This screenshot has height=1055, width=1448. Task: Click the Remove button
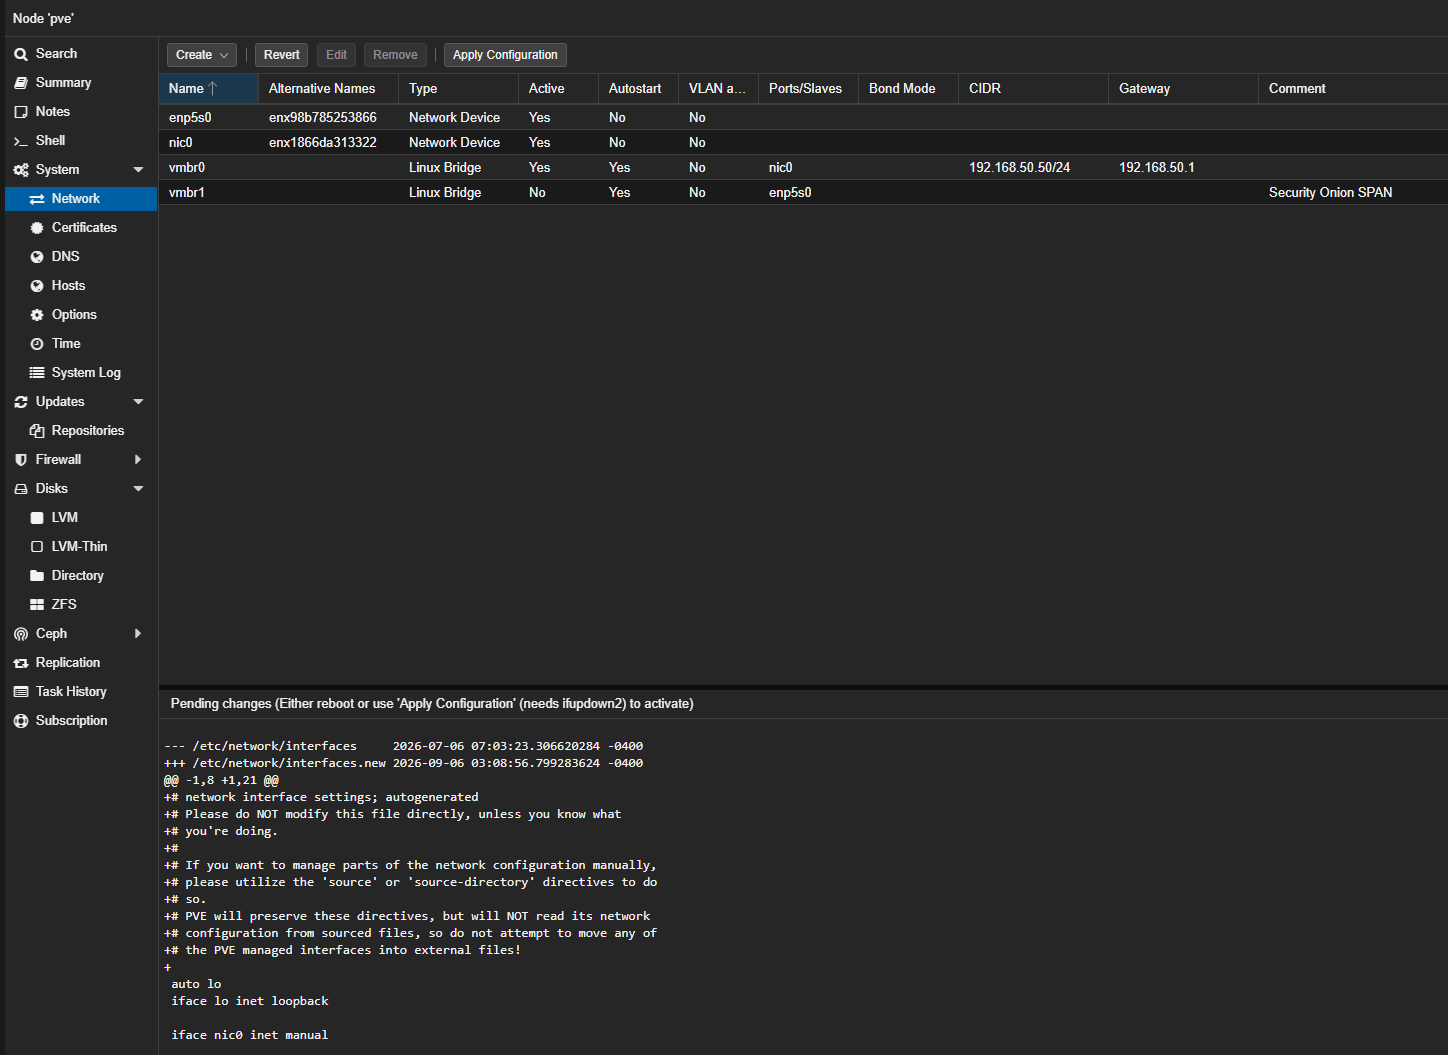(x=395, y=55)
